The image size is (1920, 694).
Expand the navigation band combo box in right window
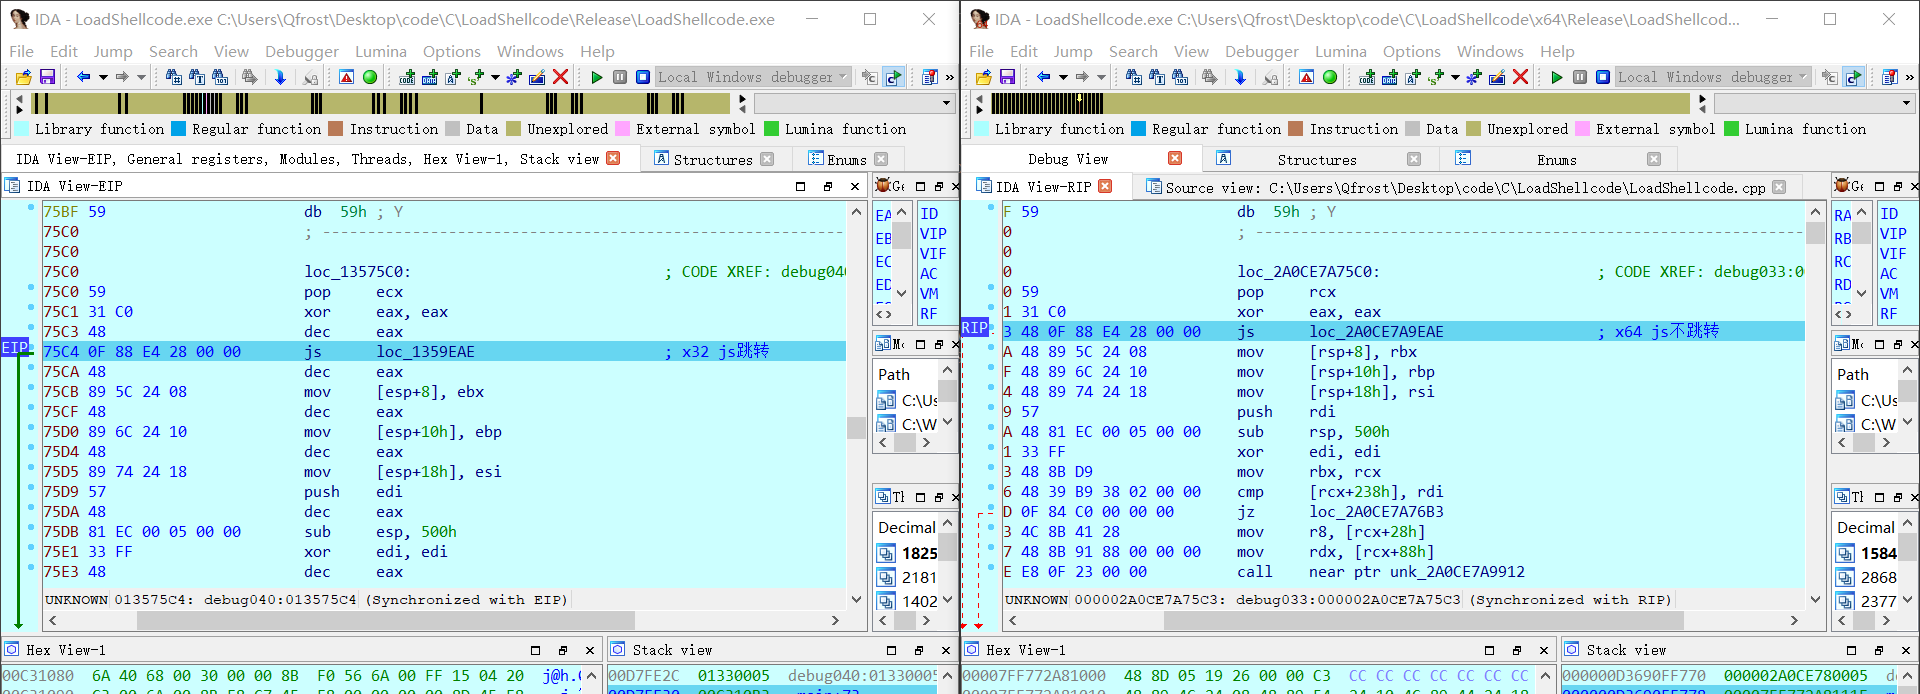click(x=1906, y=103)
